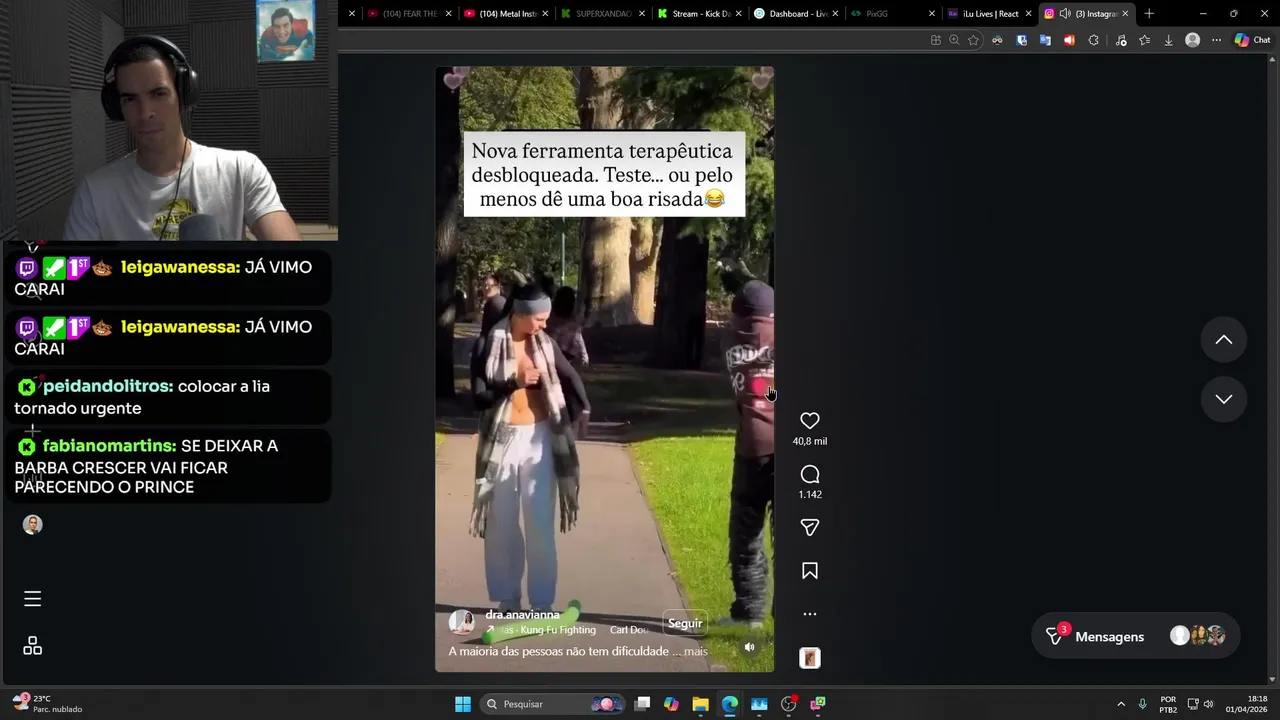
Task: Open the reel's comments (1.142)
Action: click(810, 474)
